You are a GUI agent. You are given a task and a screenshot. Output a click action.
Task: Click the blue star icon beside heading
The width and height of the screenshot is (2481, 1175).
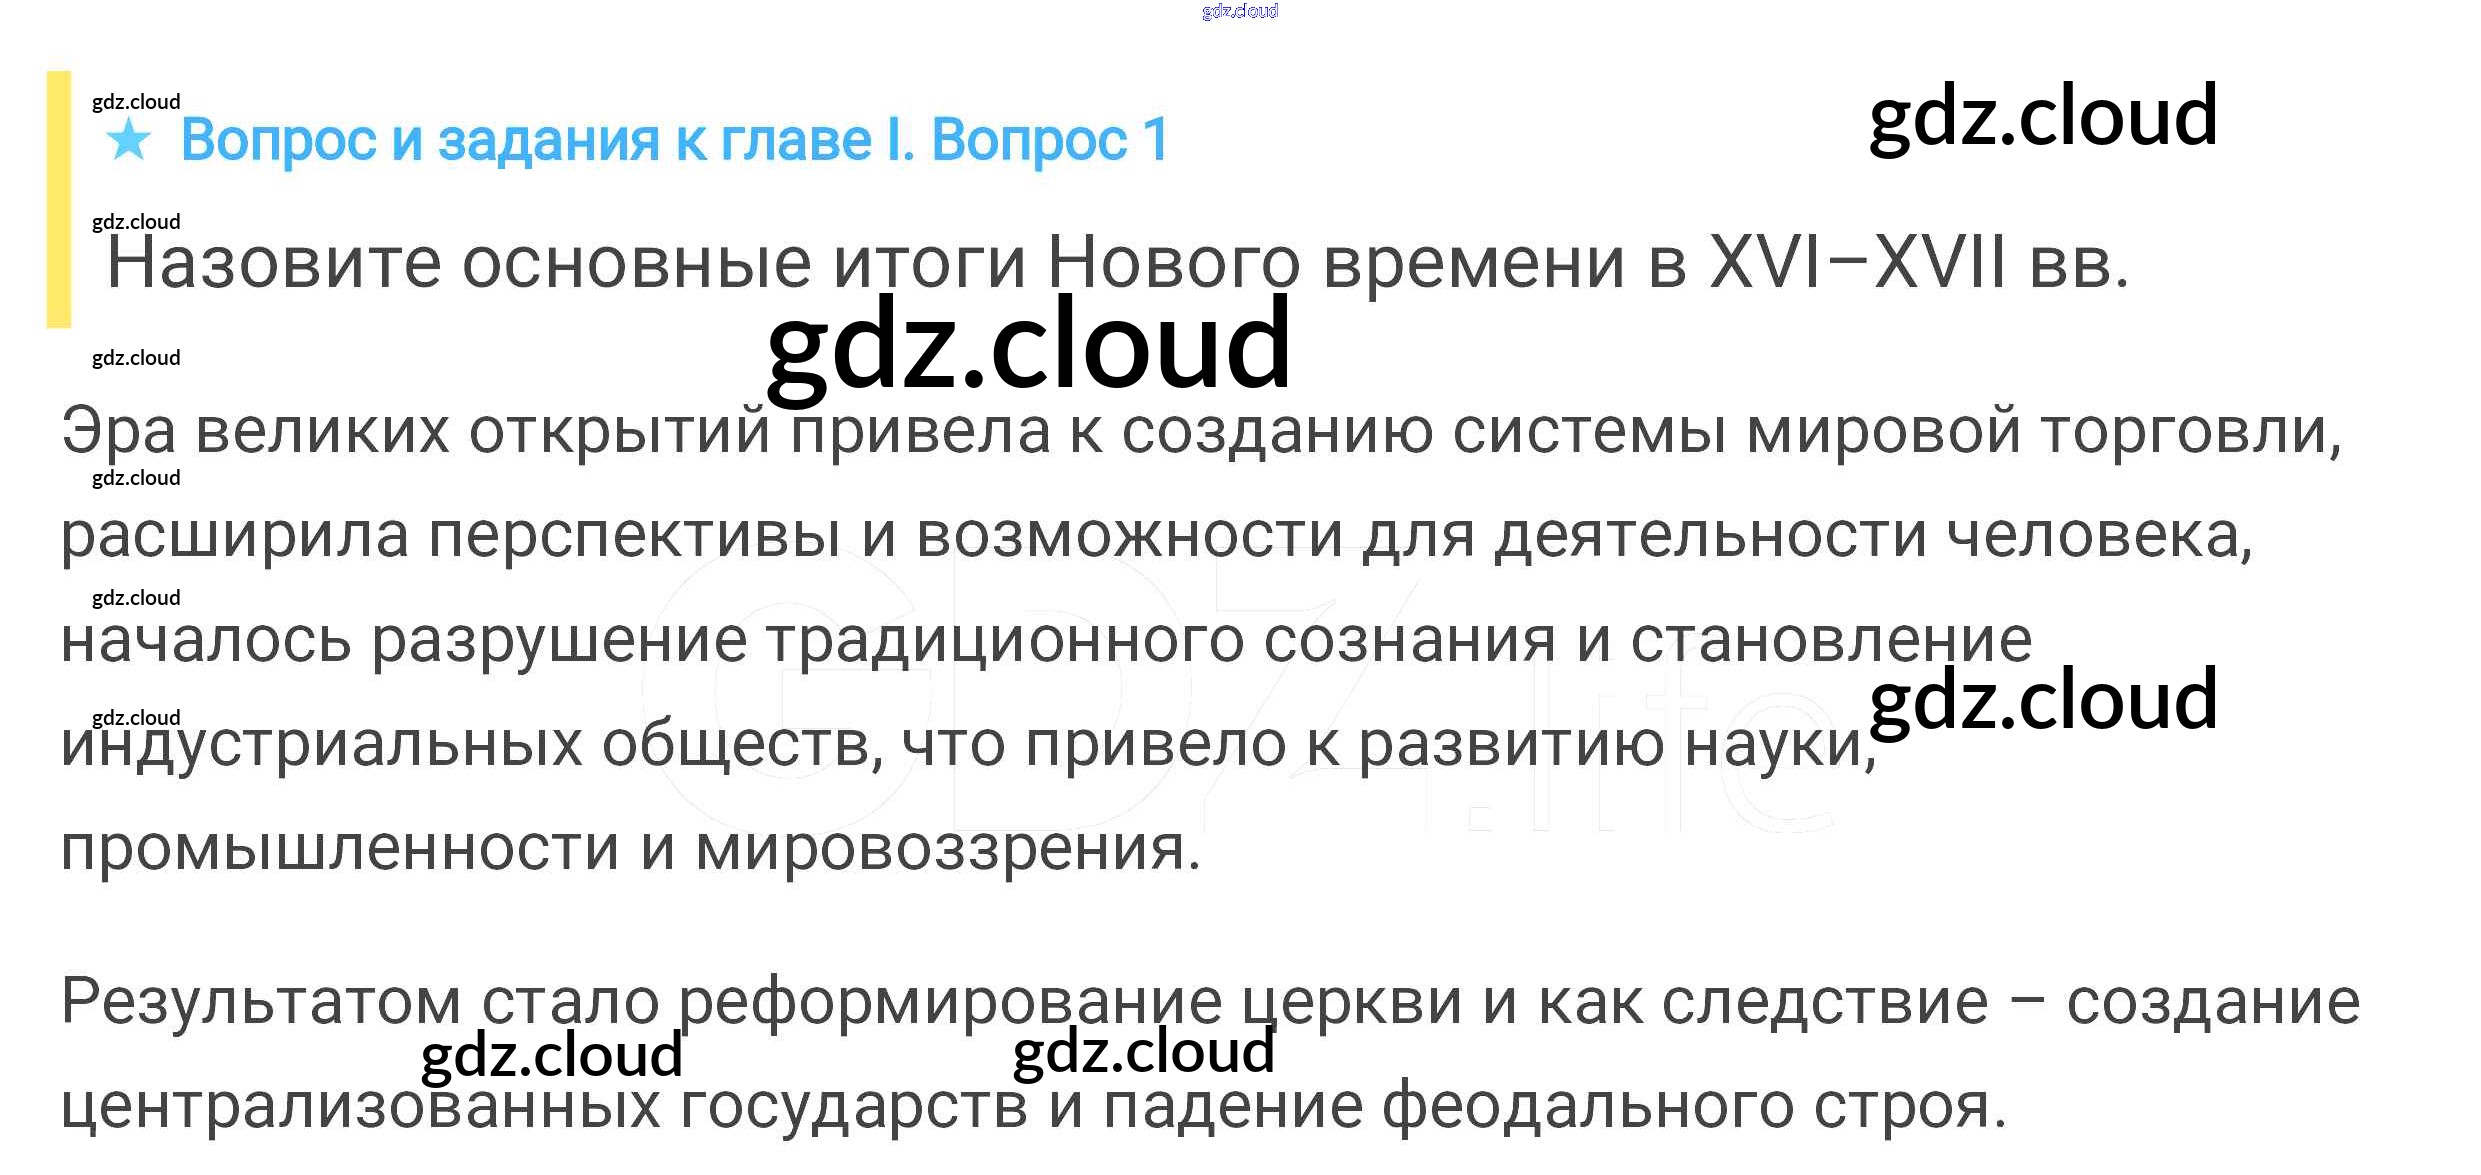pyautogui.click(x=129, y=140)
